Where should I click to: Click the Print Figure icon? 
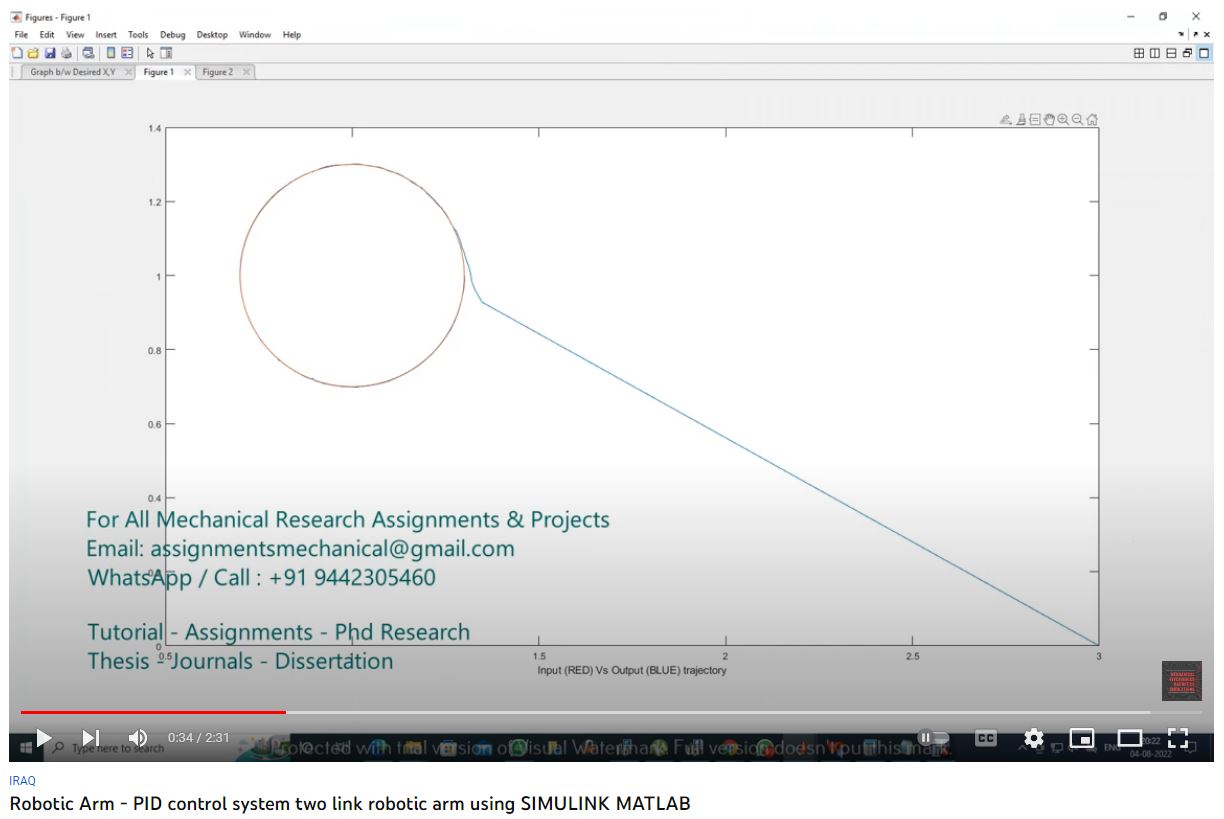pyautogui.click(x=66, y=53)
